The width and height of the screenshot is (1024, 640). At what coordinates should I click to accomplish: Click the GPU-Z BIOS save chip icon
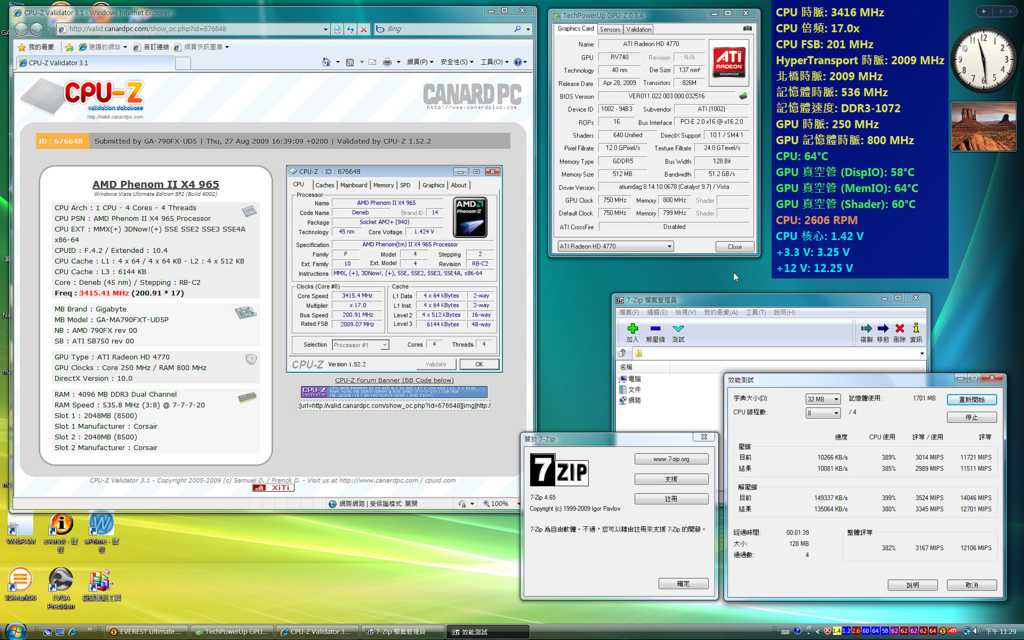(743, 96)
